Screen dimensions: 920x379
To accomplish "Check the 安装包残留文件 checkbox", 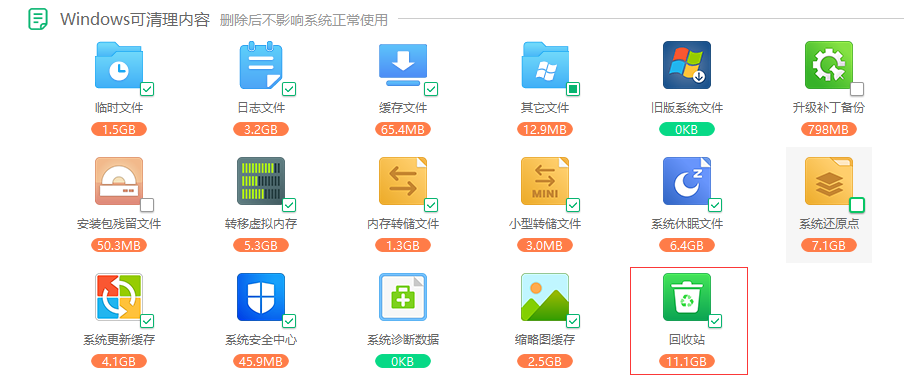I will tap(147, 205).
